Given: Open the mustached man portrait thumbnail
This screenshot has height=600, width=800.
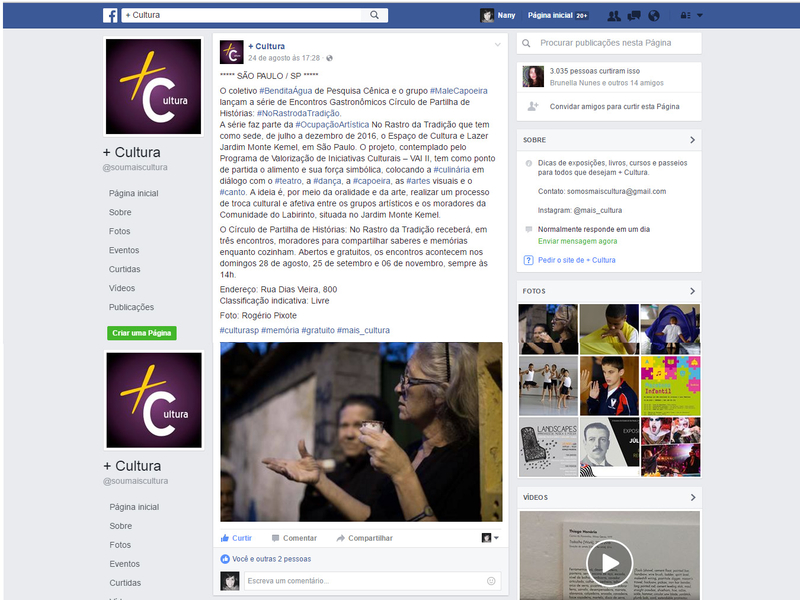Looking at the screenshot, I should pos(609,447).
